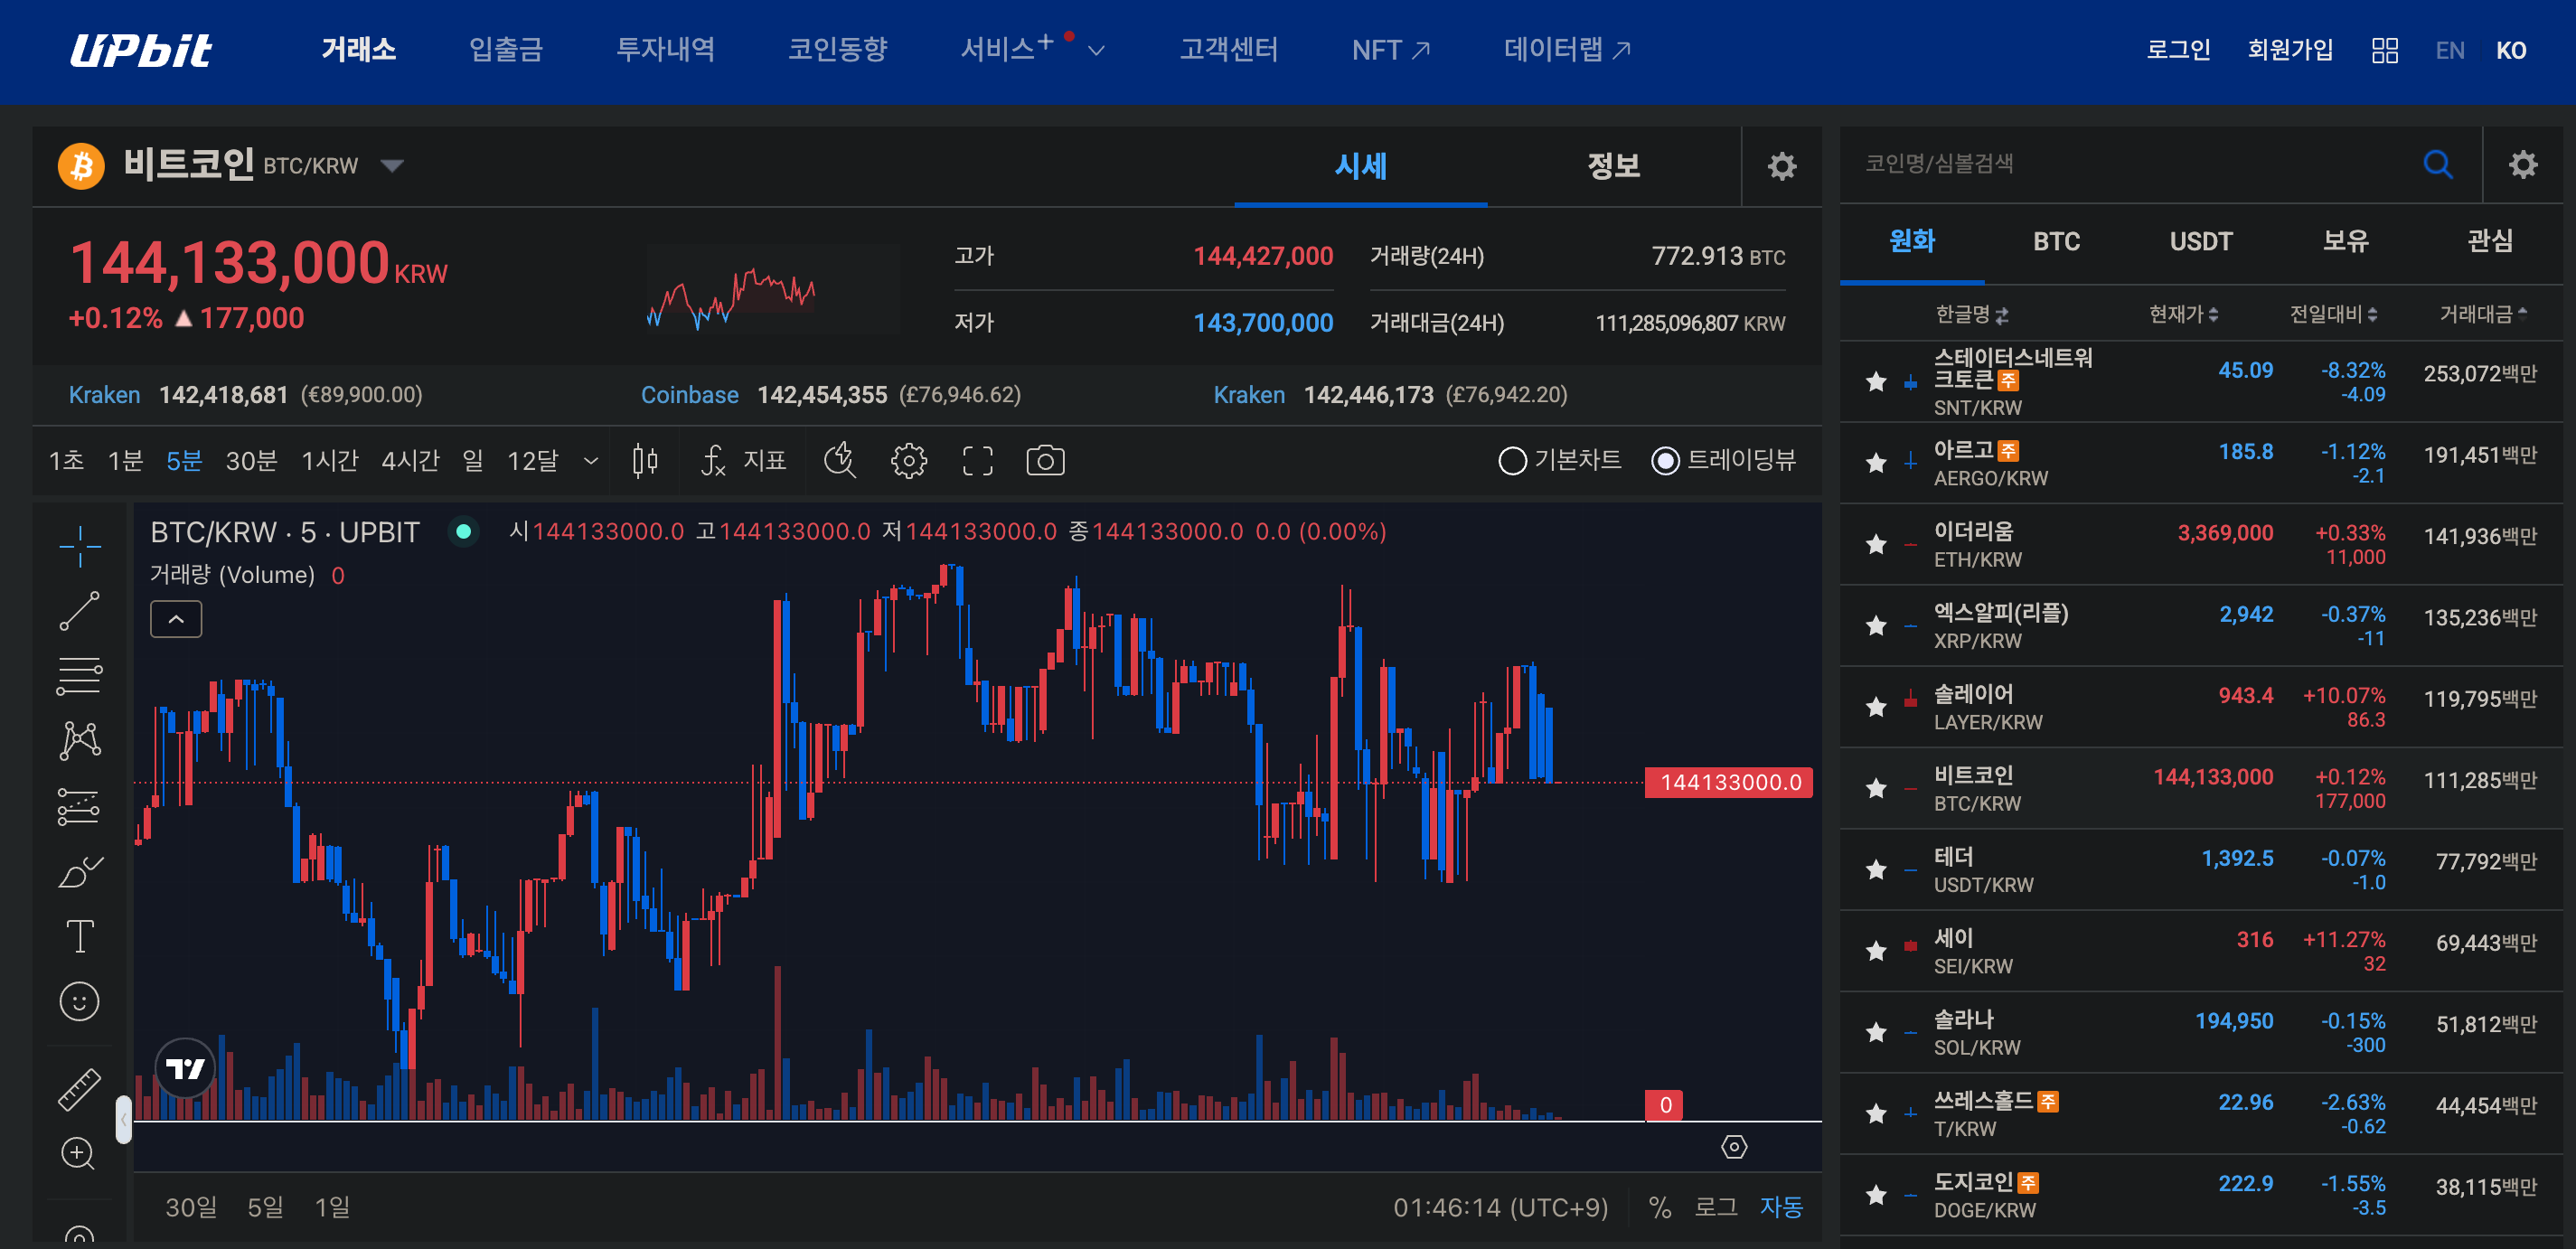This screenshot has height=1249, width=2576.
Task: Select the 1시간 chart interval
Action: pyautogui.click(x=329, y=461)
